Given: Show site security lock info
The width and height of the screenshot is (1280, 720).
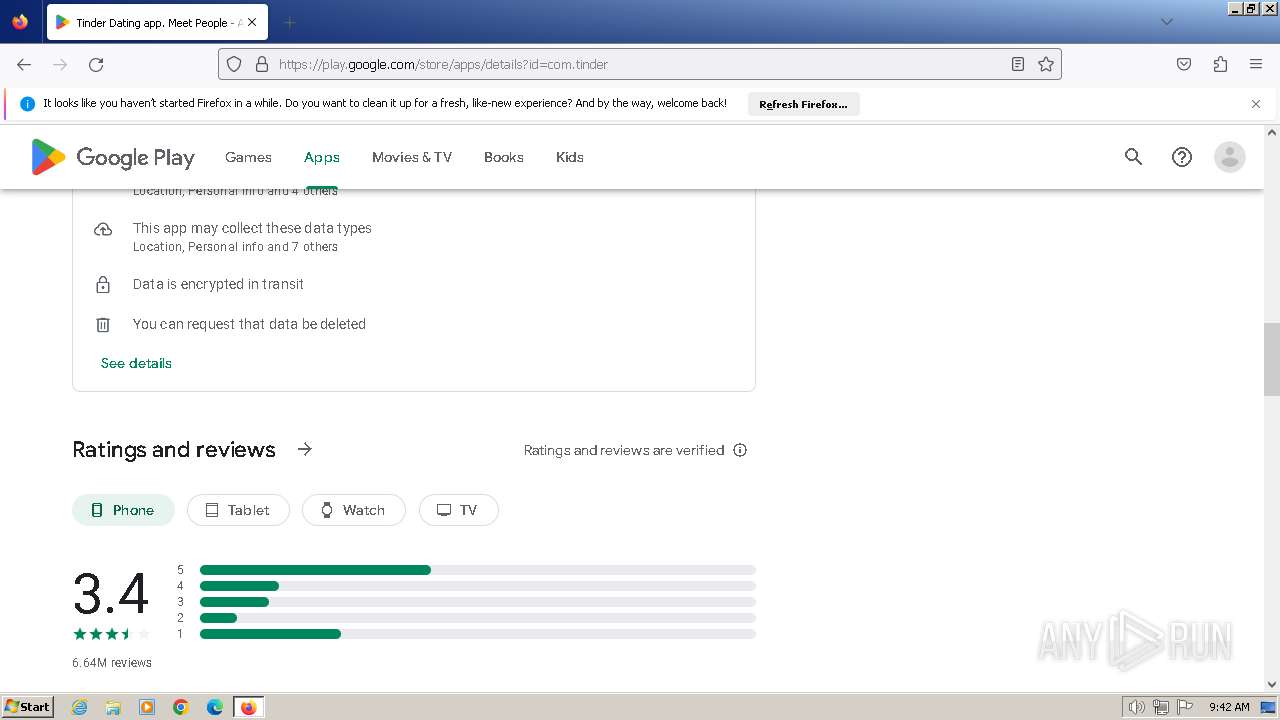Looking at the screenshot, I should click(262, 64).
